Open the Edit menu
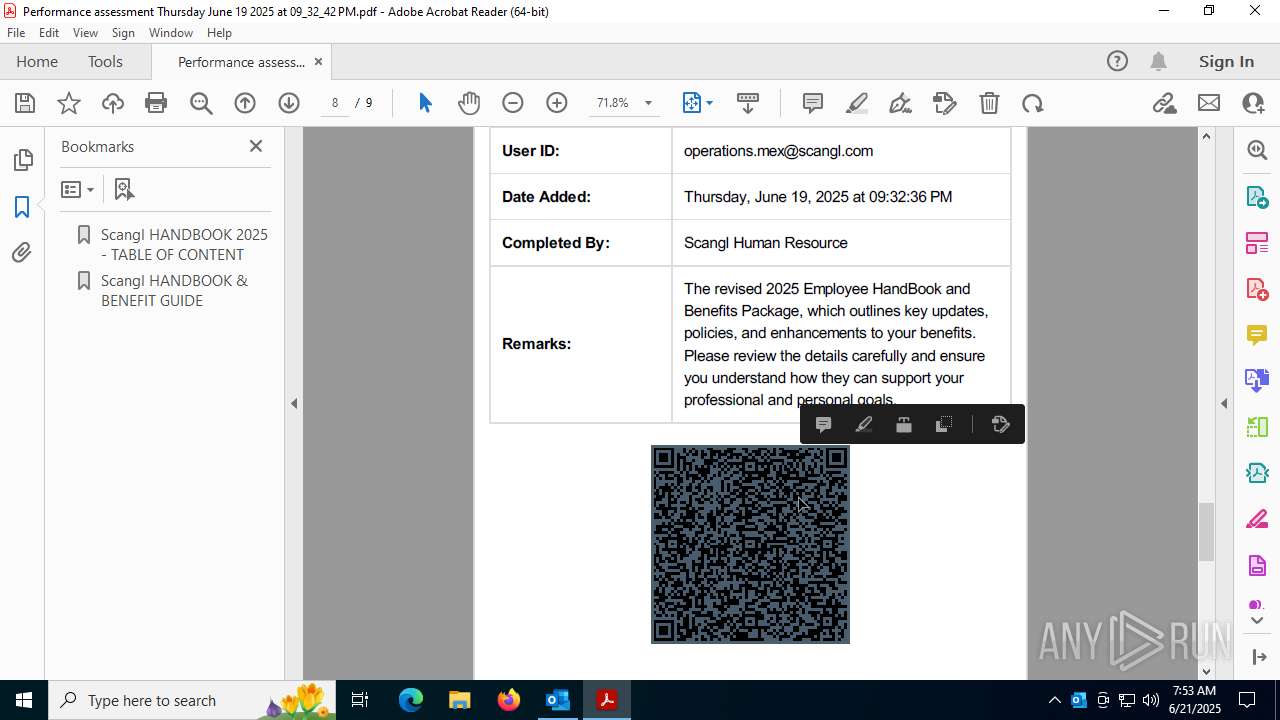The height and width of the screenshot is (720, 1280). click(x=49, y=32)
